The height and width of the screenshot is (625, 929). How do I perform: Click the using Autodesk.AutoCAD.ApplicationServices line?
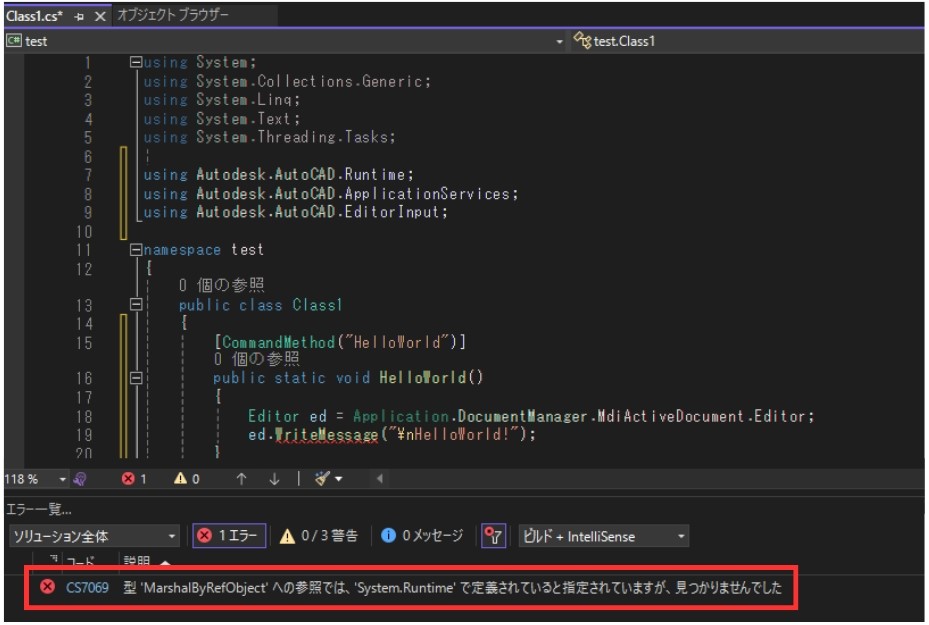coord(331,194)
